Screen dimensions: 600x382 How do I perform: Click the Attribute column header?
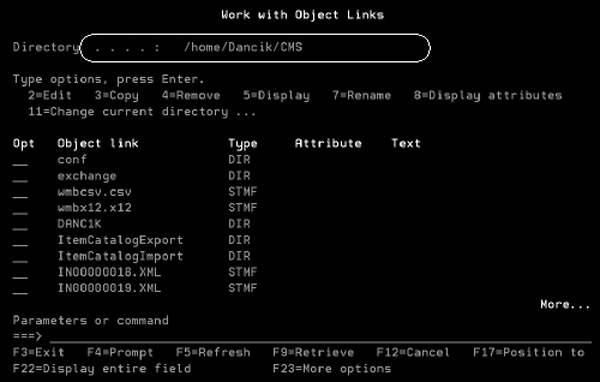(x=328, y=144)
